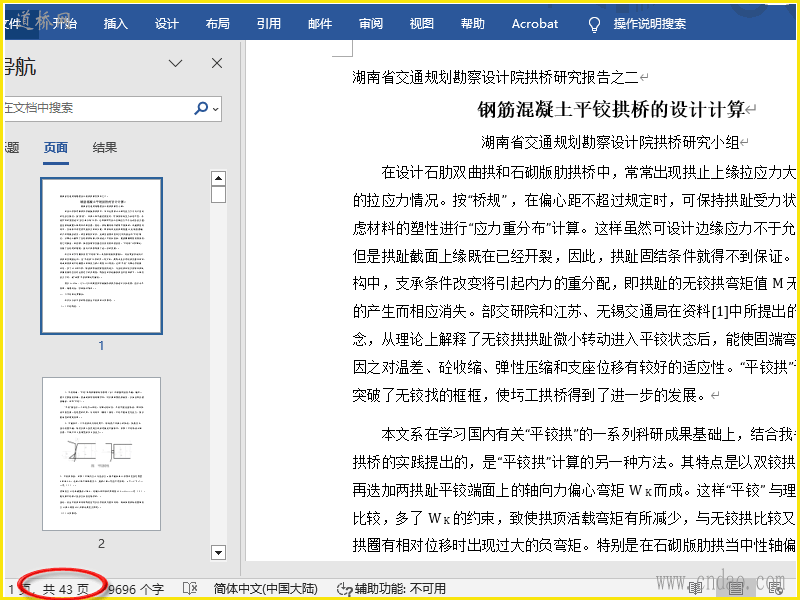
Task: Click the page count 共 43 页 indicator
Action: [65, 589]
